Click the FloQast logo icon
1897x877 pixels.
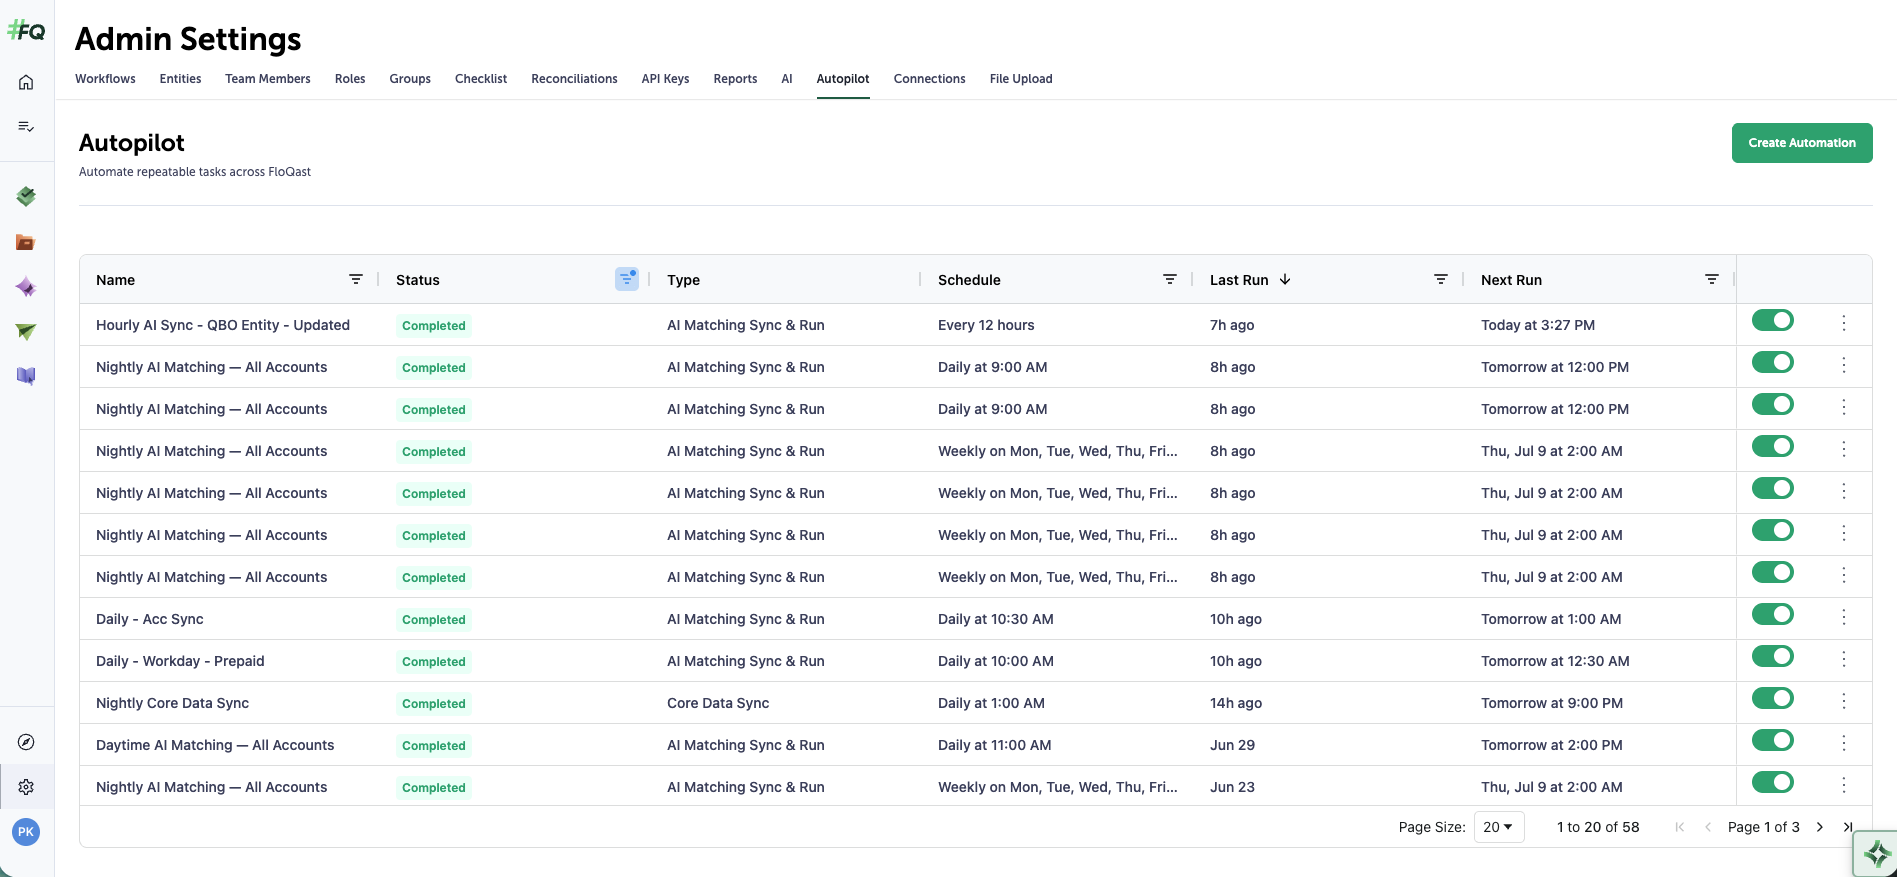26,31
